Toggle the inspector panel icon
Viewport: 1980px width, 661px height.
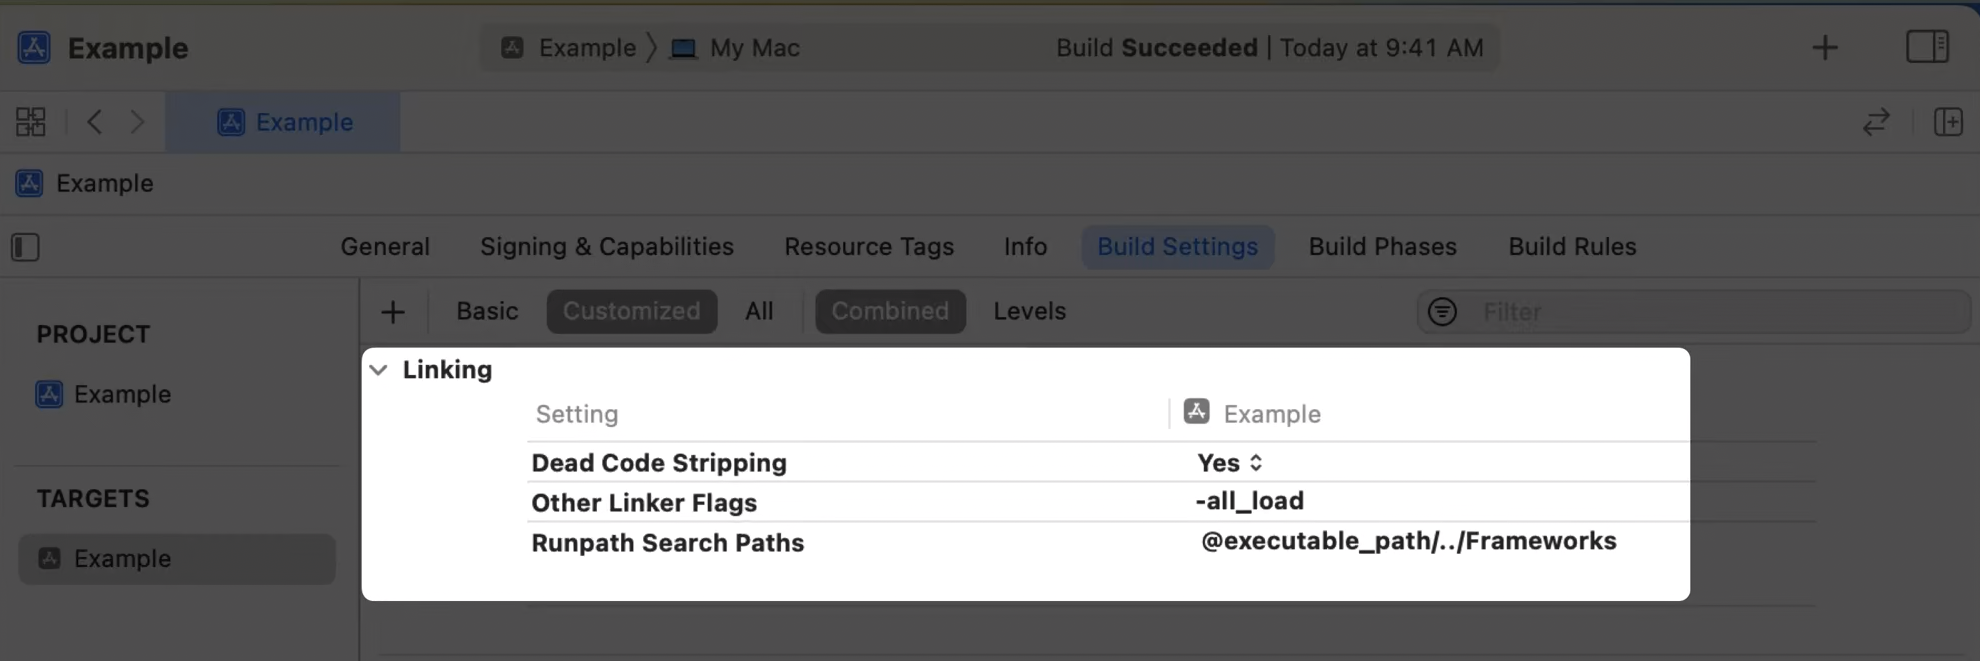coord(1927,47)
